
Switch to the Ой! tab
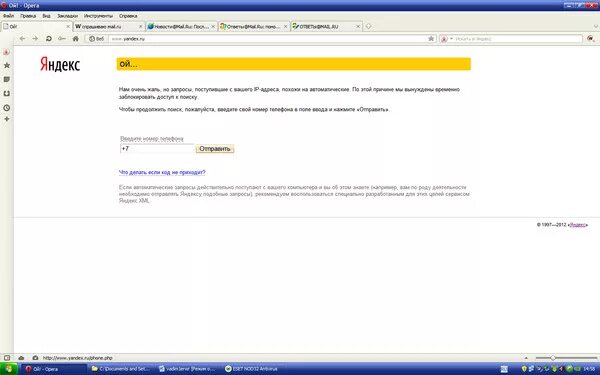(36, 26)
